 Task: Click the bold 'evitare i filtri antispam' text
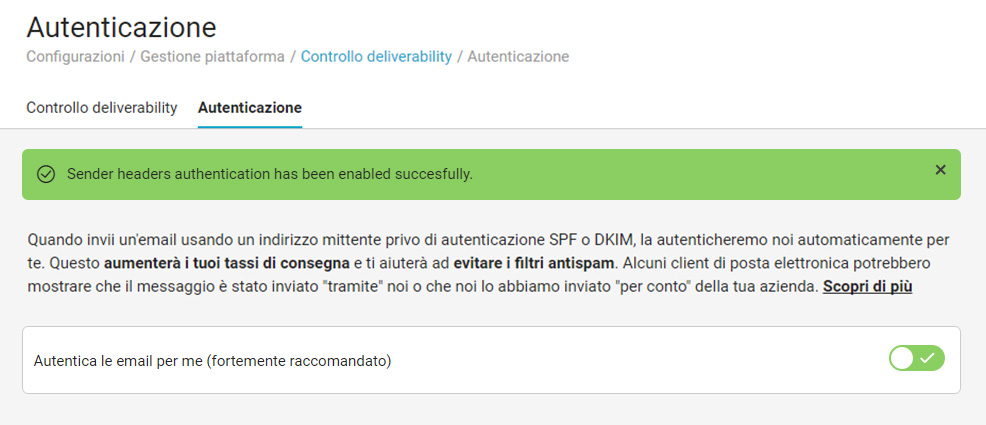point(533,263)
